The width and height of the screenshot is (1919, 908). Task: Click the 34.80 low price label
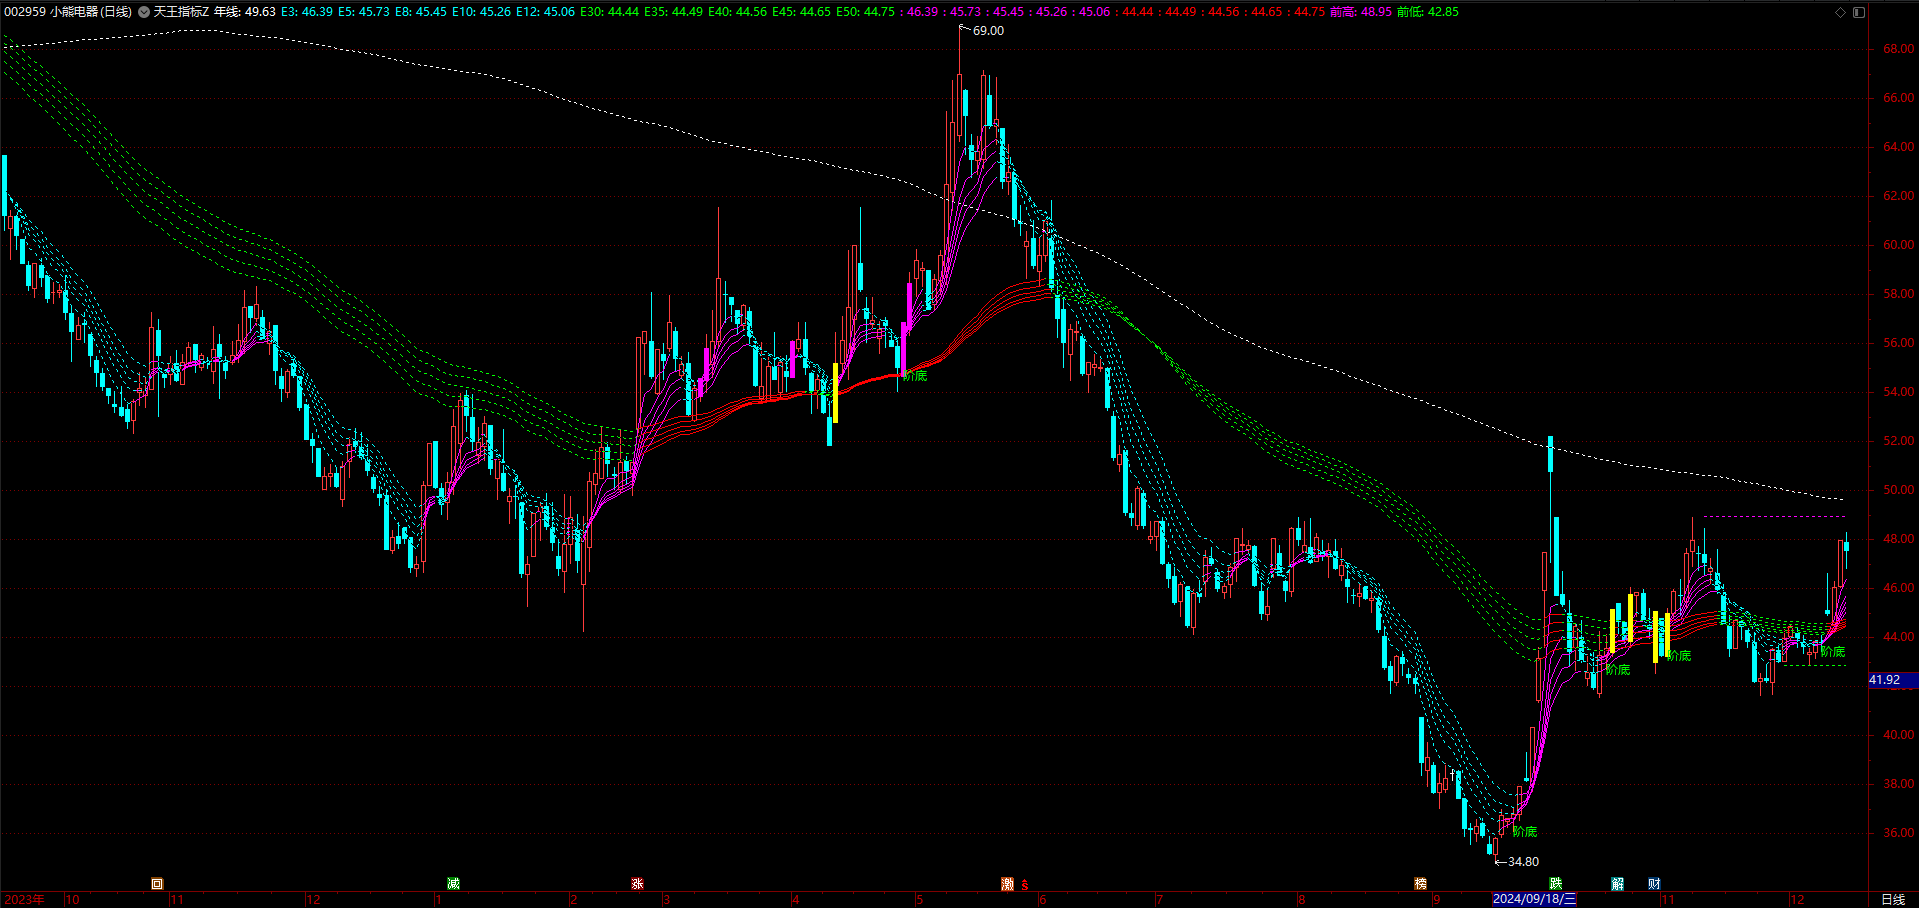pos(1523,862)
